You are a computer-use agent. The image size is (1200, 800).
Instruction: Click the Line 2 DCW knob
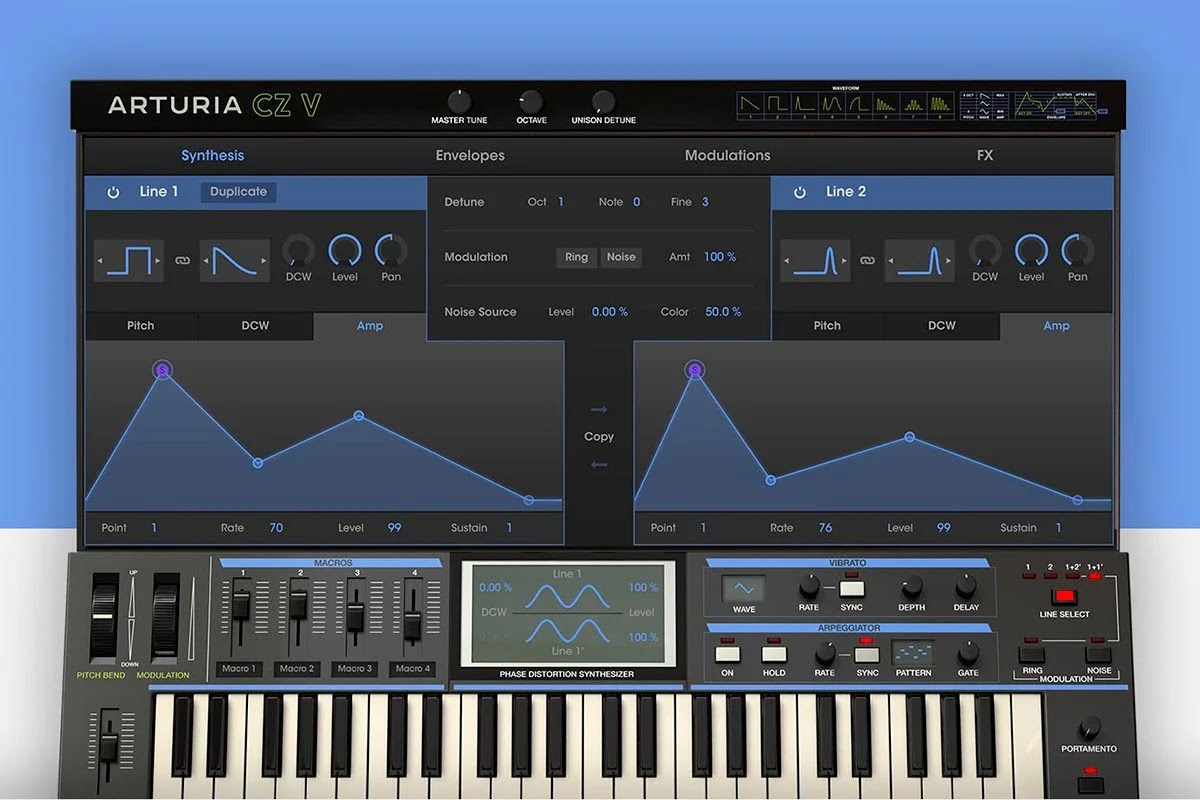[985, 251]
